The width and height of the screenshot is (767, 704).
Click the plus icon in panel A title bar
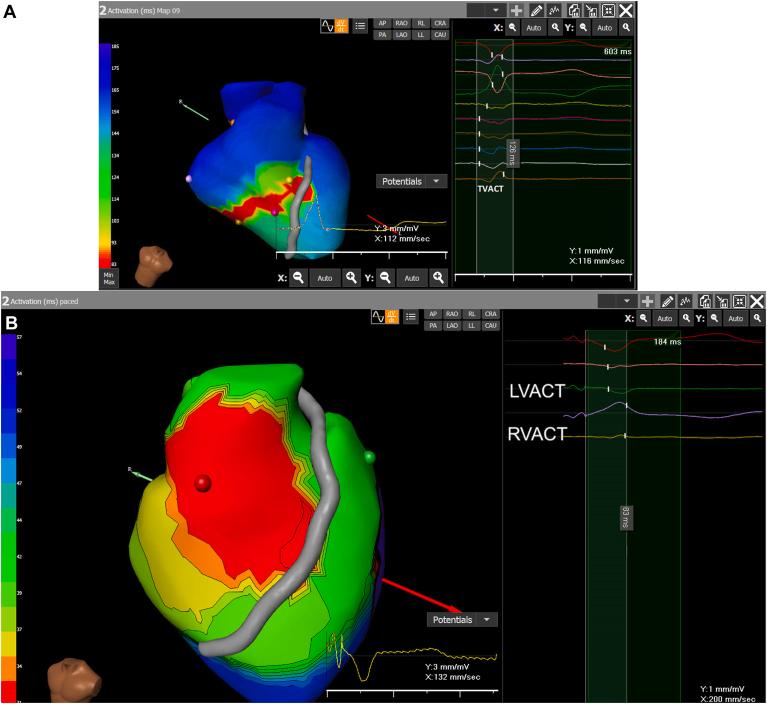pyautogui.click(x=517, y=9)
